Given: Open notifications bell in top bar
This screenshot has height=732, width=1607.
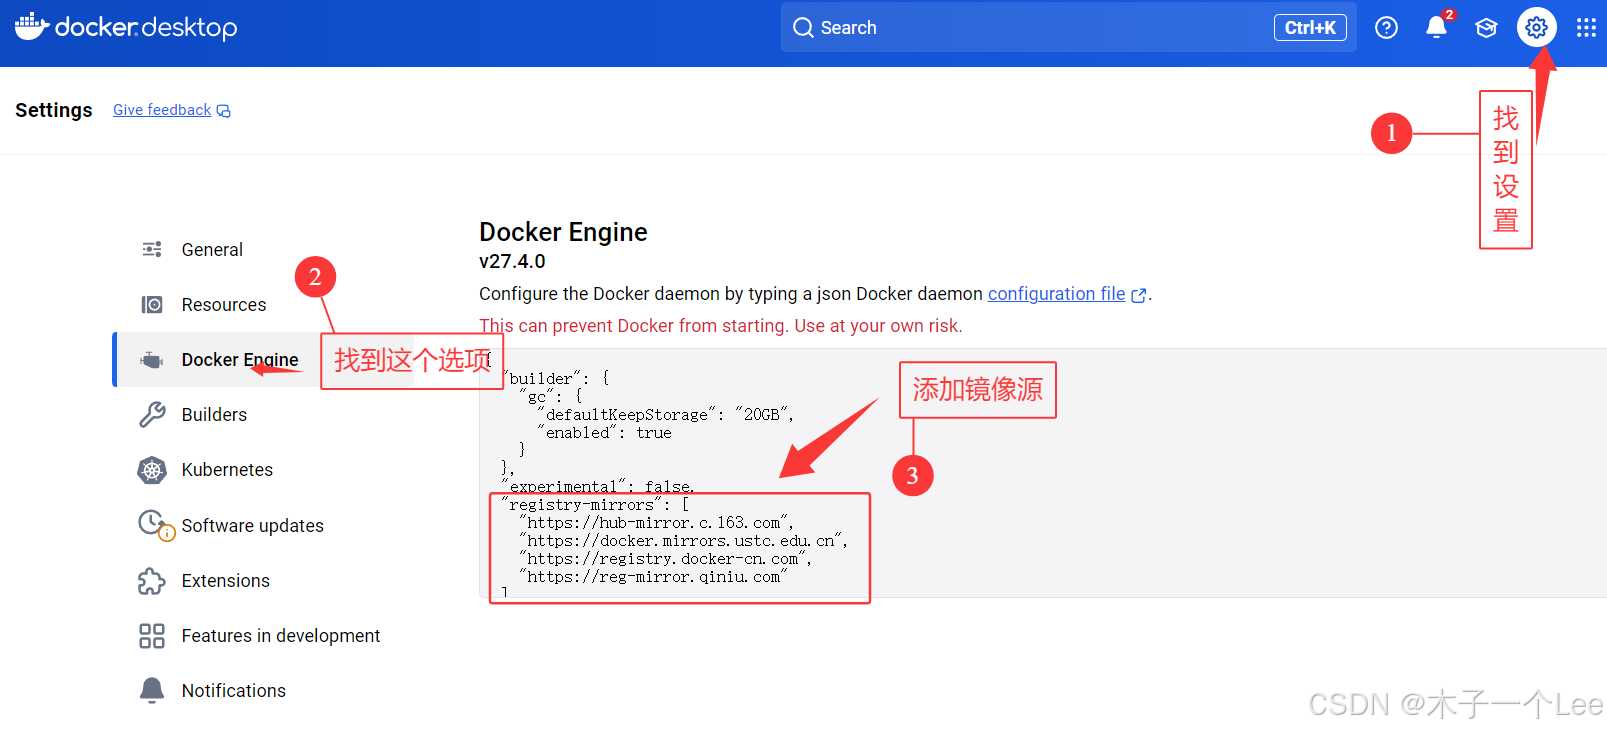Looking at the screenshot, I should [x=1436, y=27].
